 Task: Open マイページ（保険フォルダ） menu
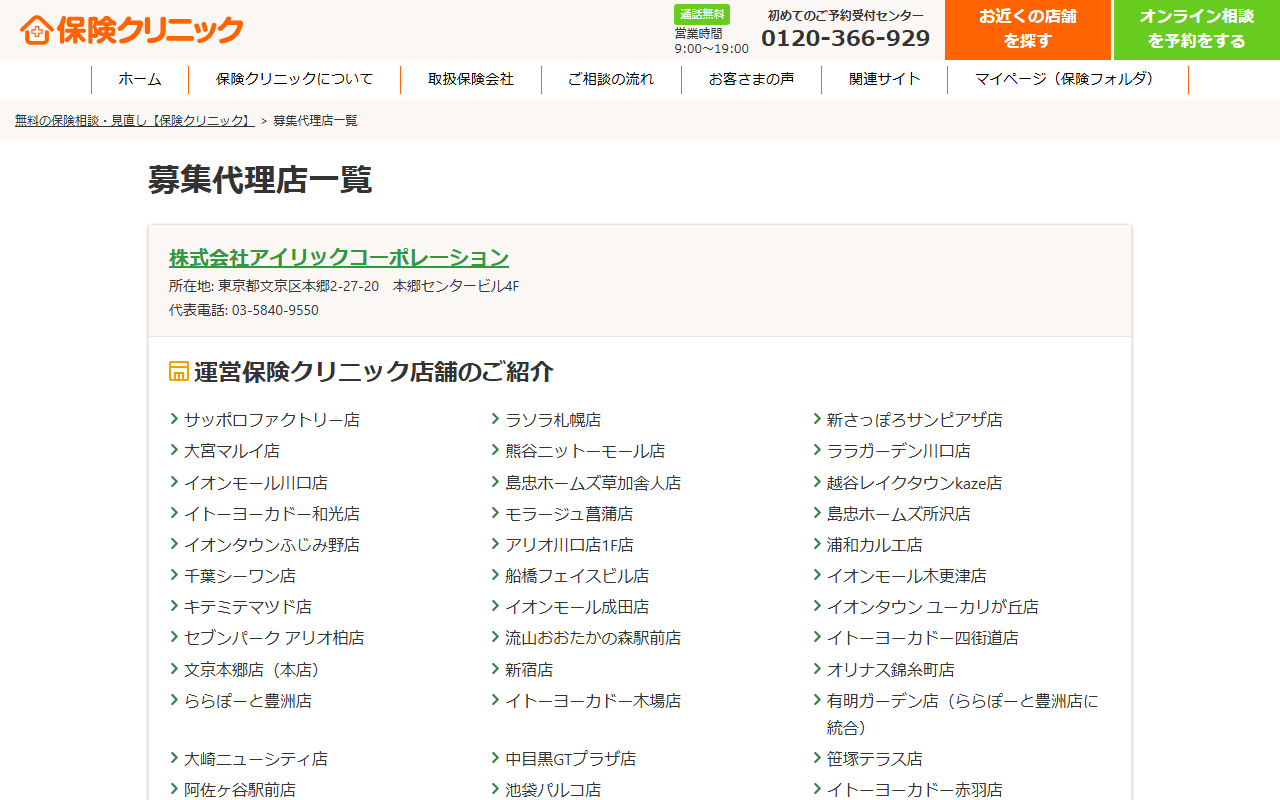[x=1068, y=79]
